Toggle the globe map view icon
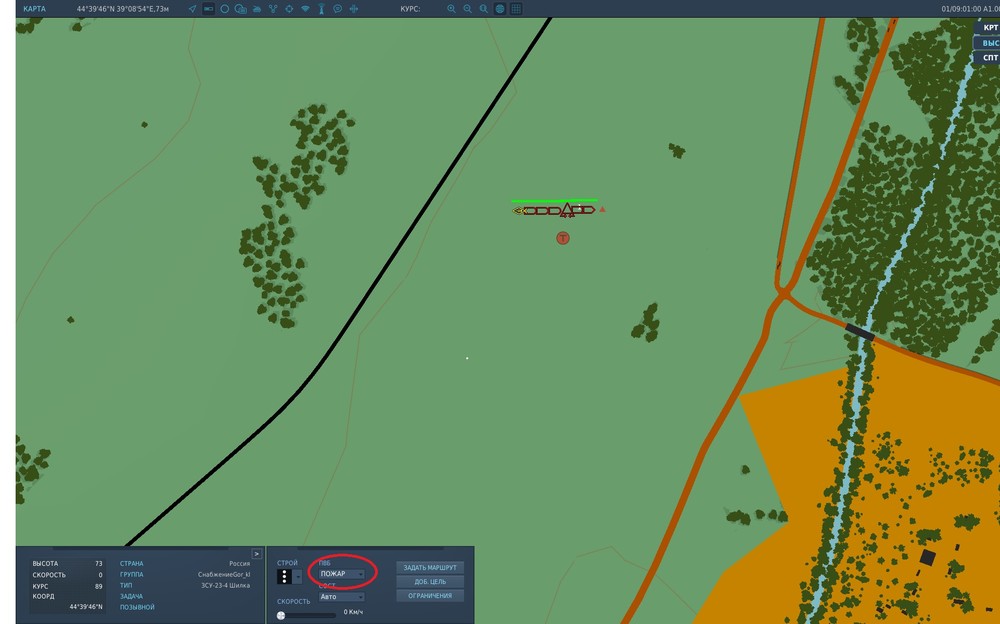This screenshot has height=624, width=1000. click(500, 9)
